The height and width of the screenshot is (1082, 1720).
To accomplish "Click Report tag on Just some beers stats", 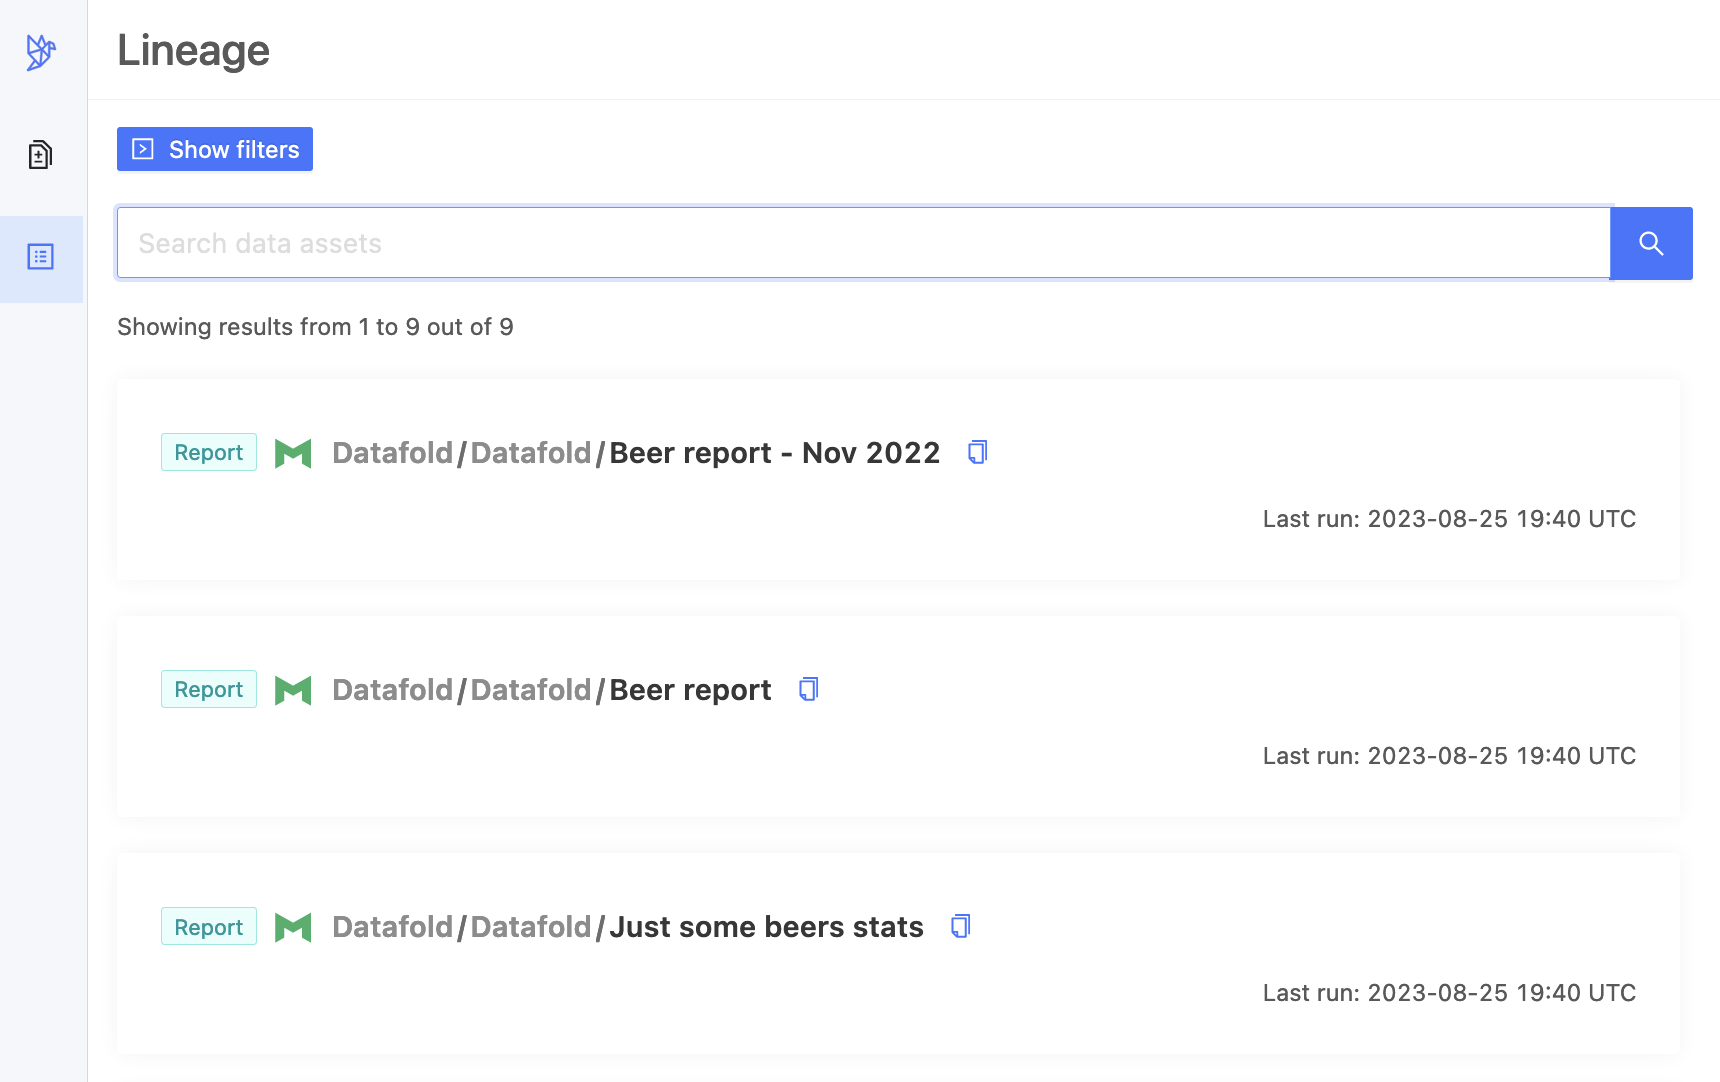I will point(209,927).
